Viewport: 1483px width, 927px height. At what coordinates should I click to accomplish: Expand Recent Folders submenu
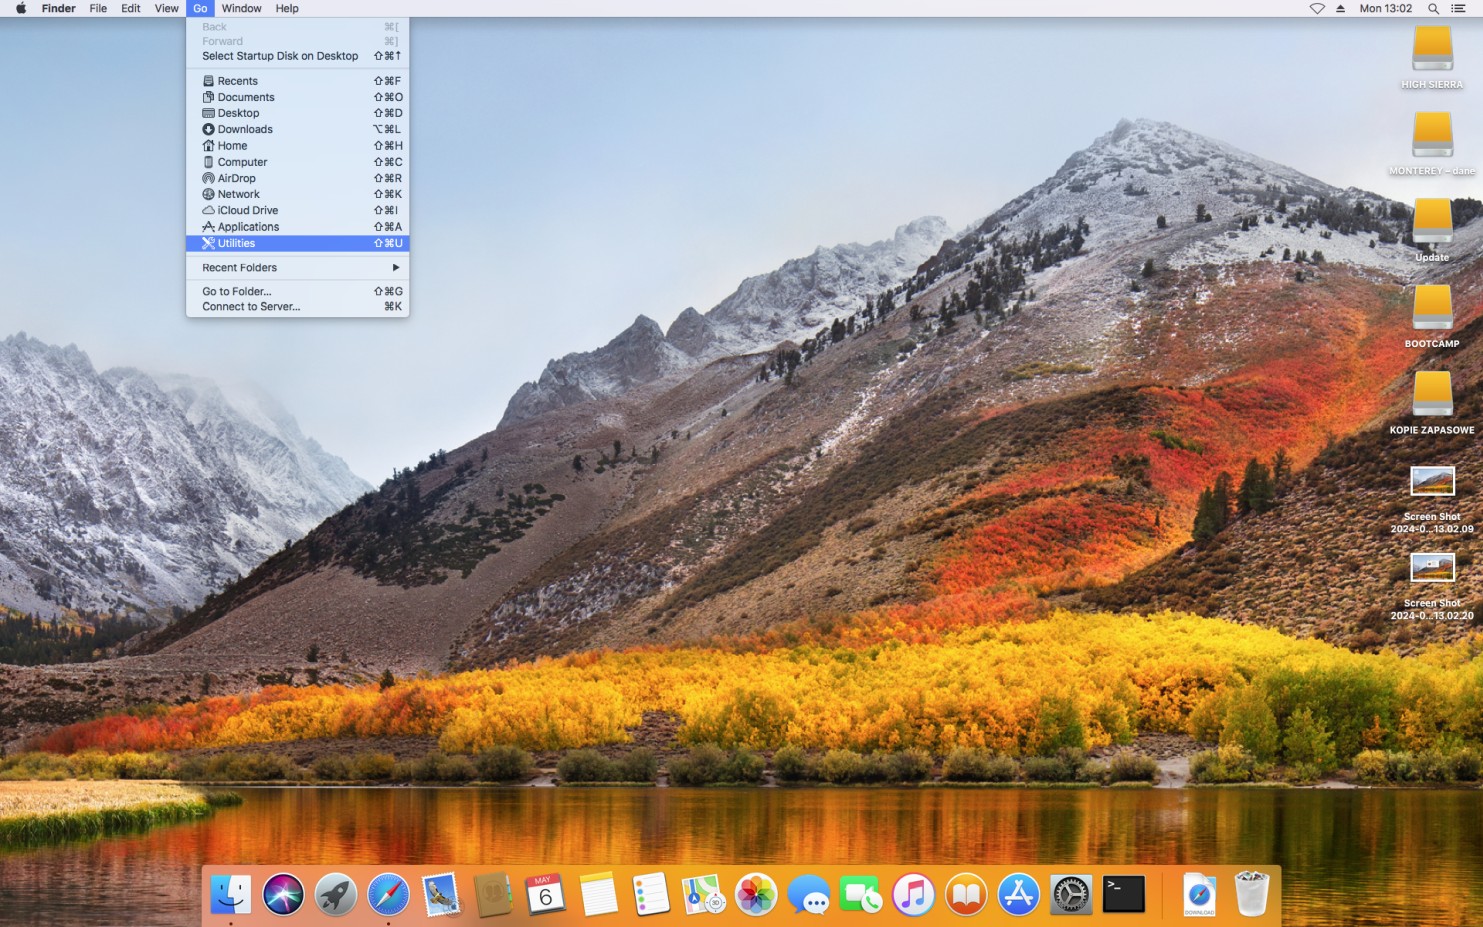(297, 268)
